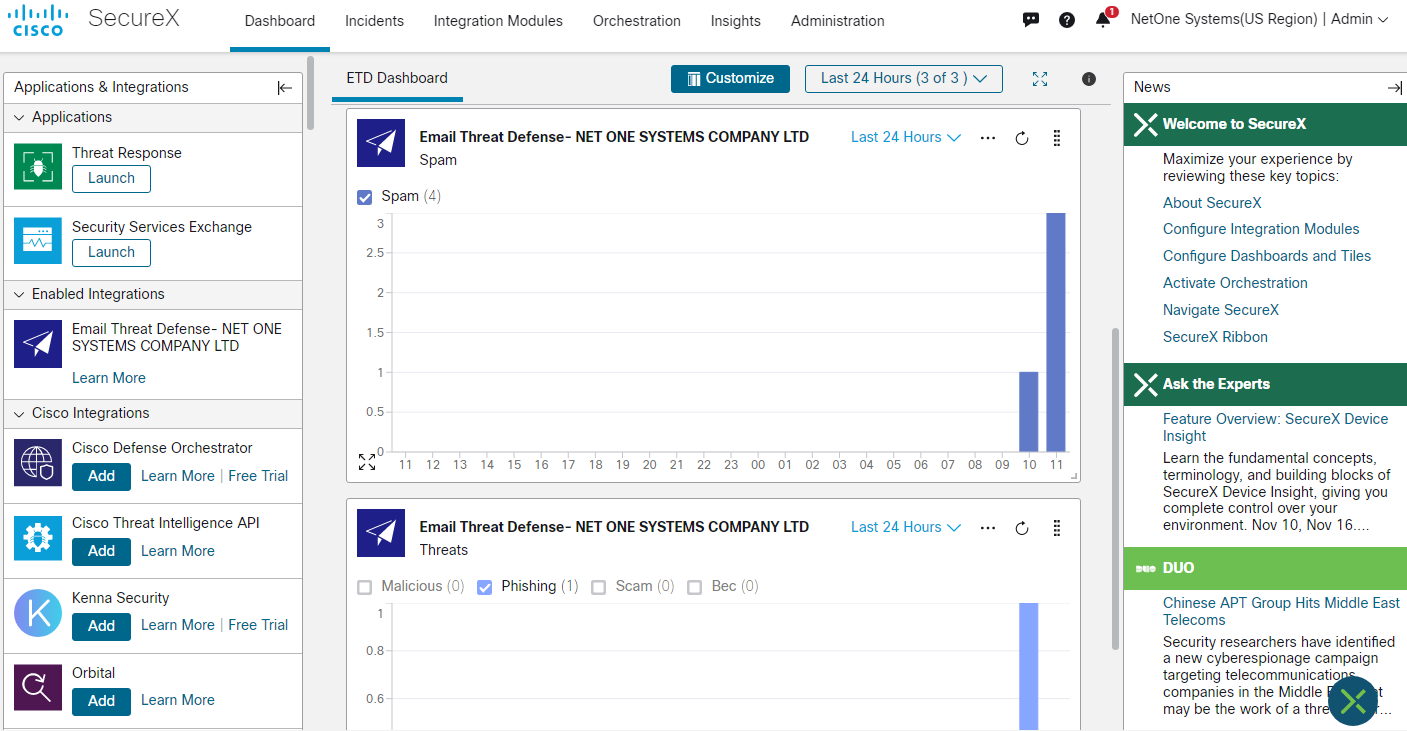Click the left panel scrollbar thumb
Screen dimensions: 1407x731
click(311, 93)
